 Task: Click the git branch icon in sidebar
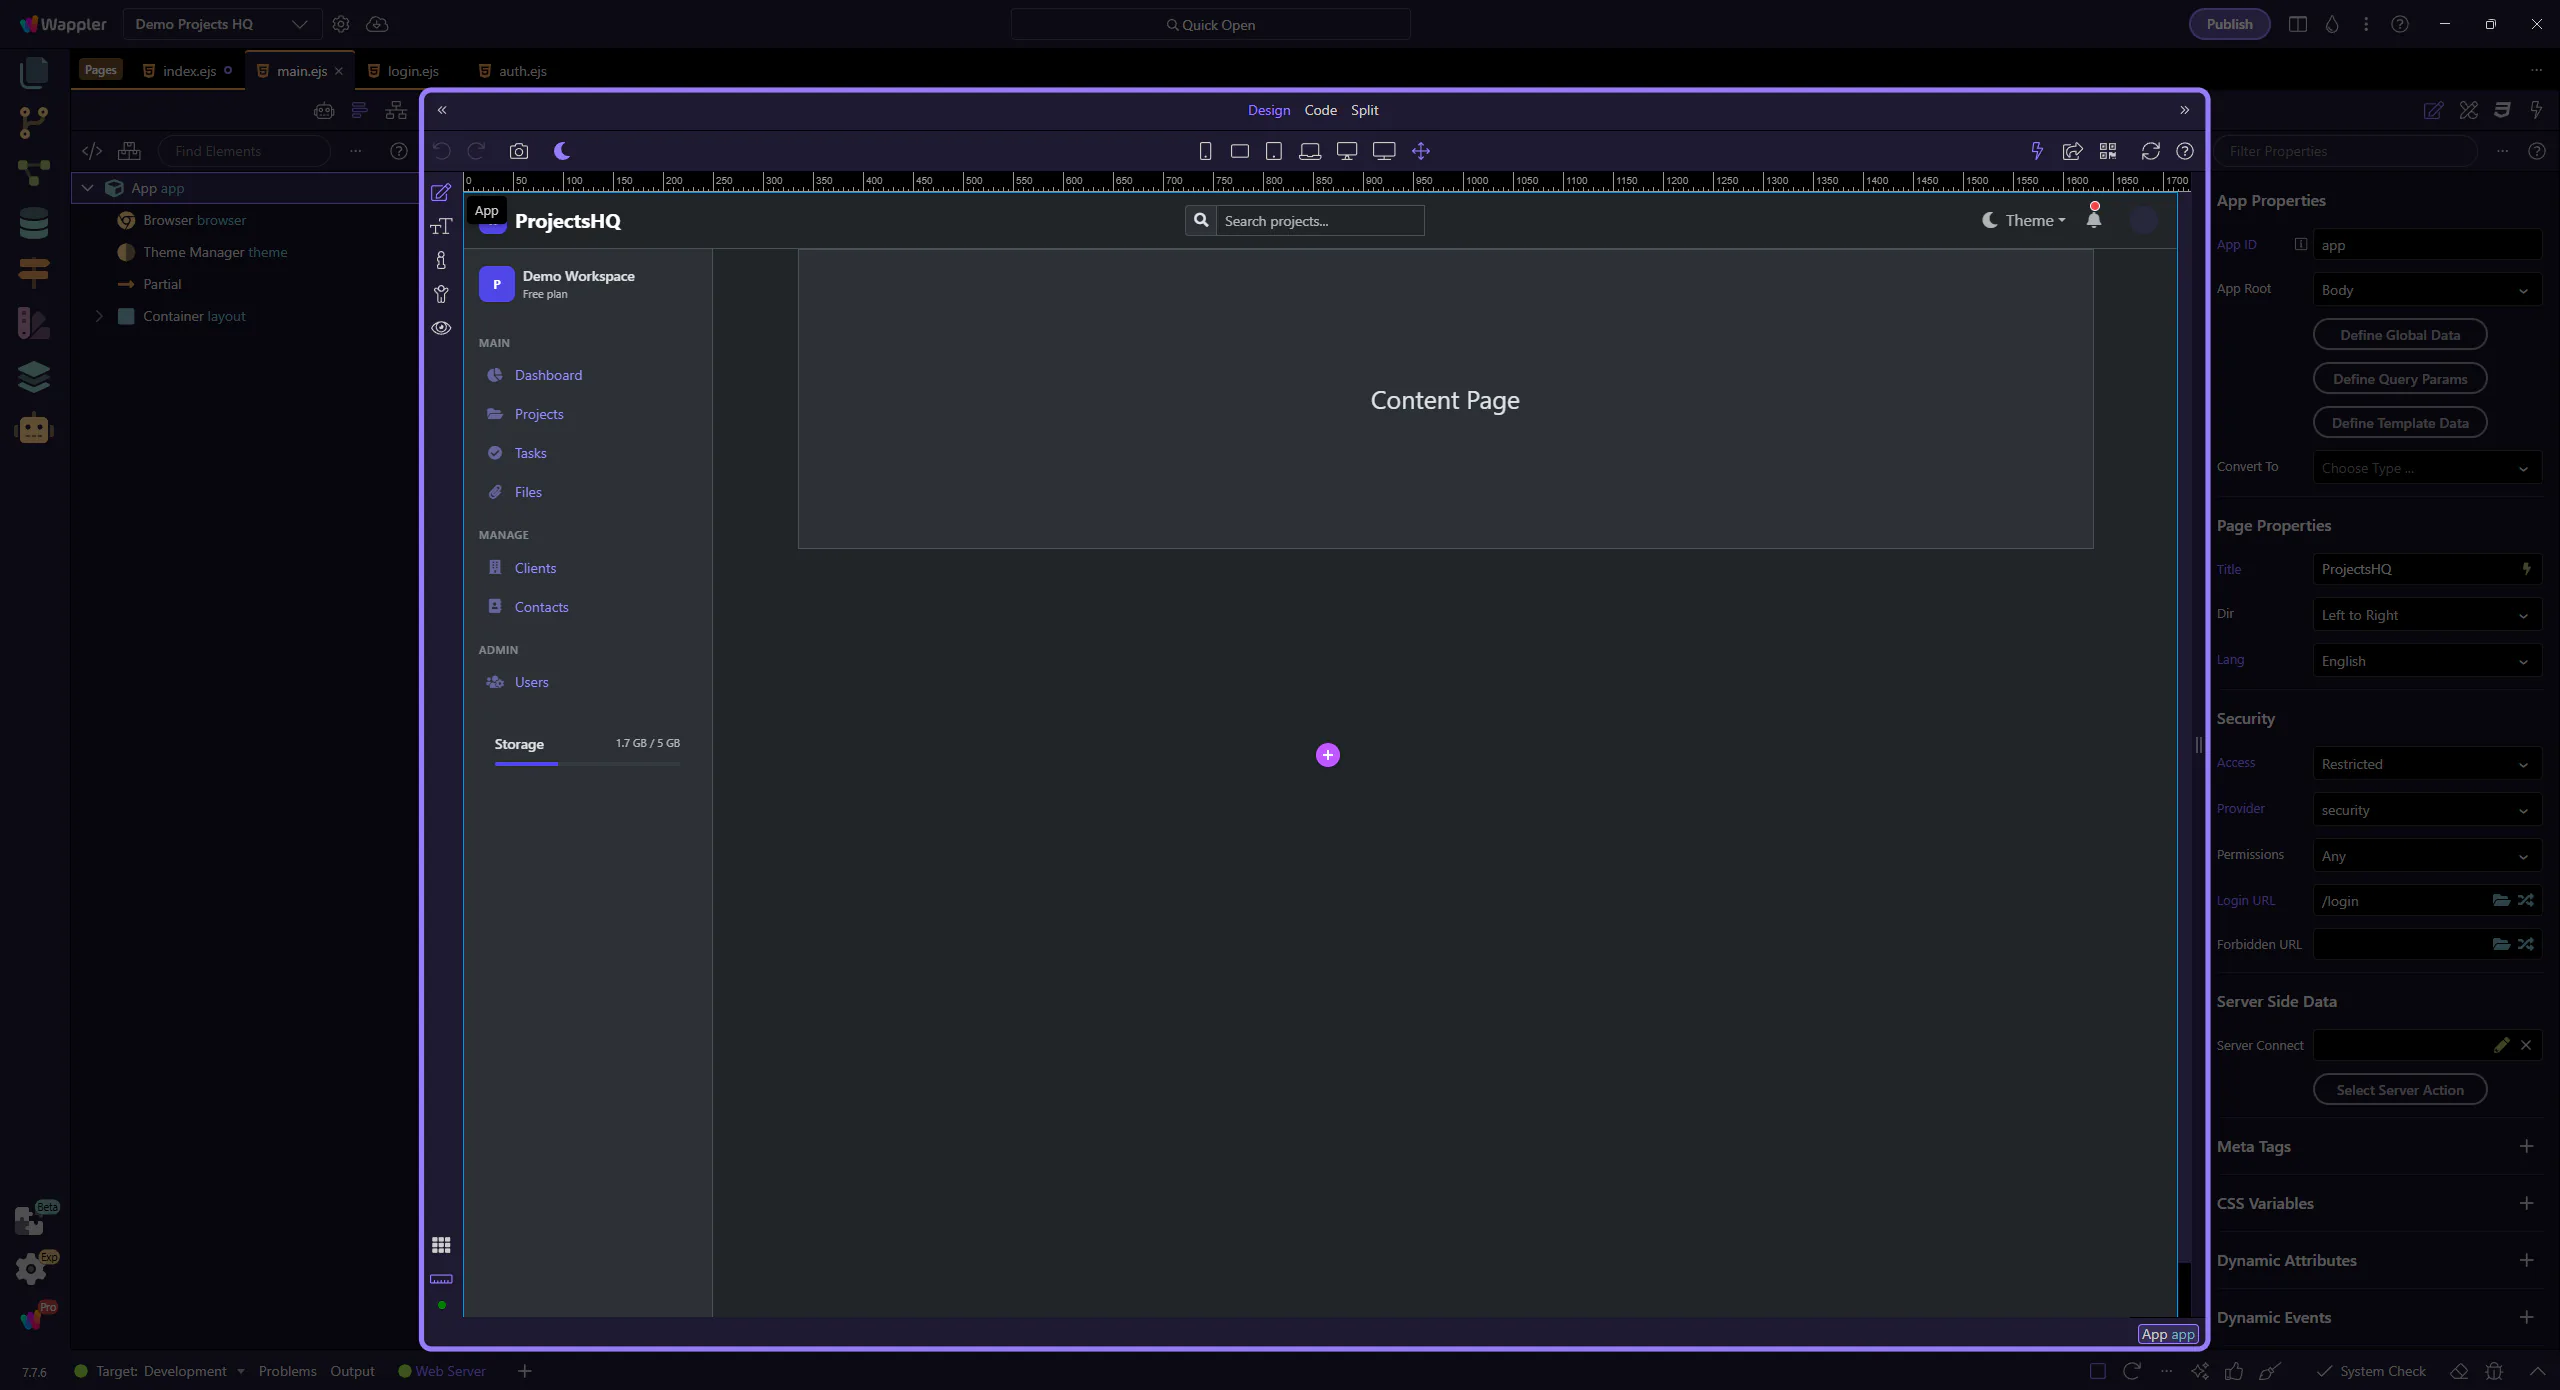[x=33, y=122]
